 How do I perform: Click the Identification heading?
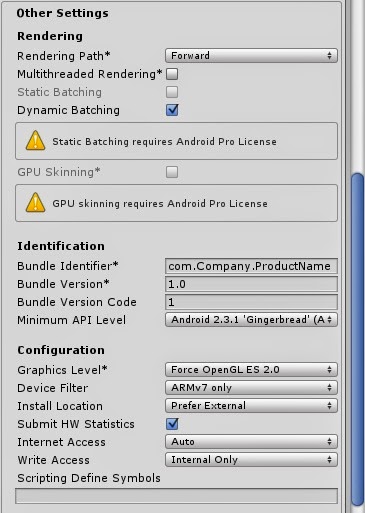tap(61, 246)
